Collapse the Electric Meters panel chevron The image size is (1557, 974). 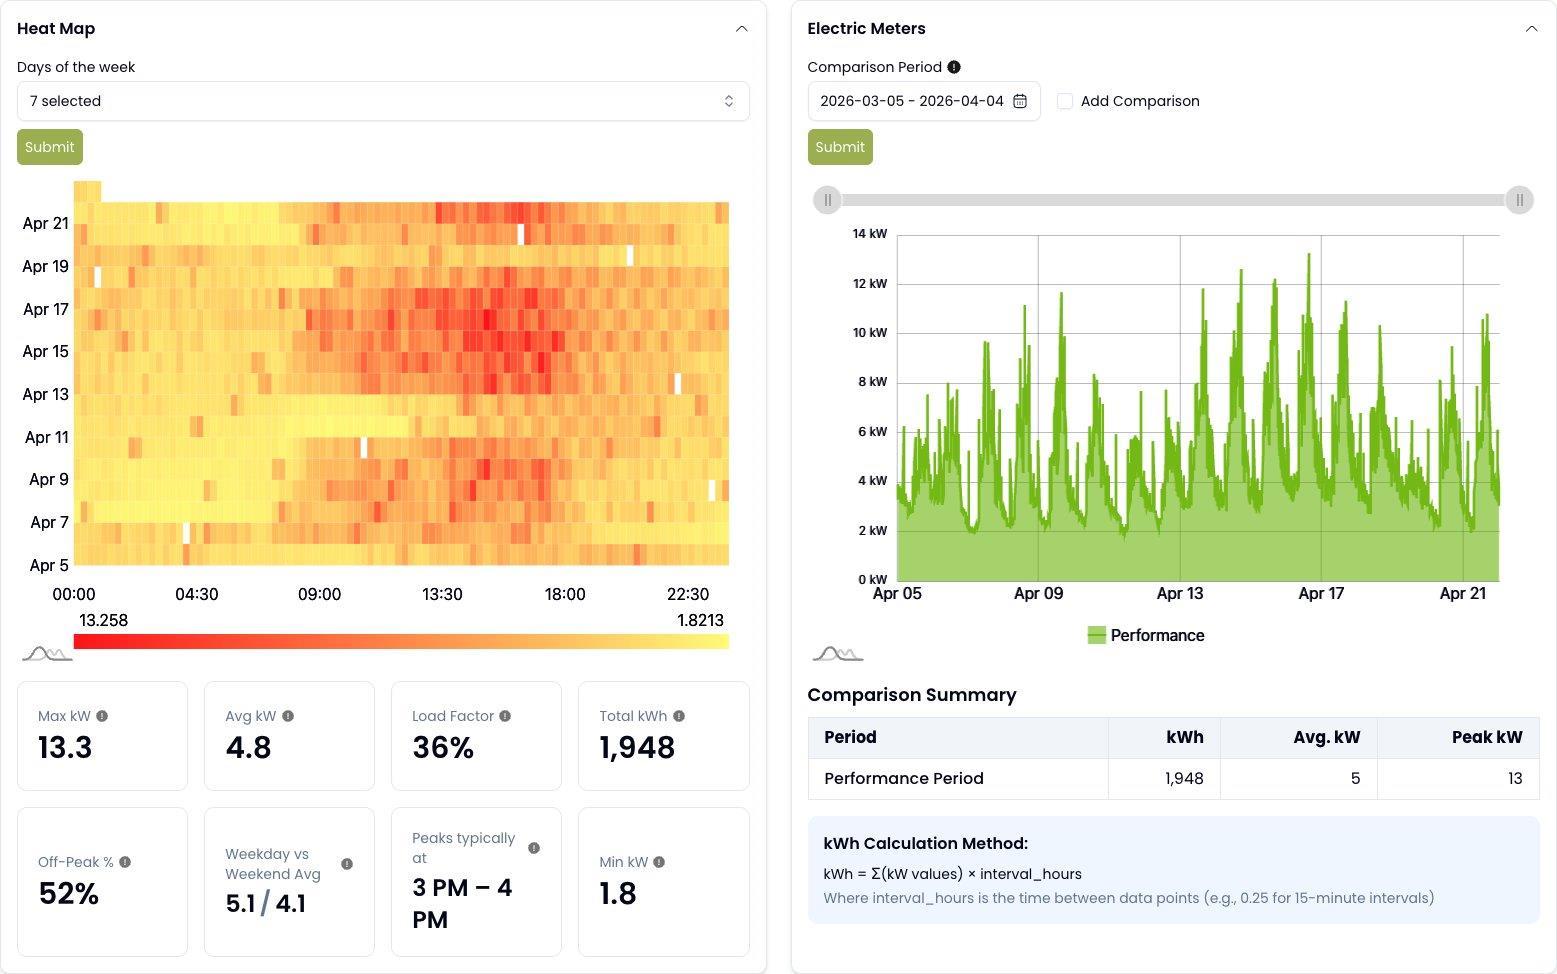(1531, 29)
